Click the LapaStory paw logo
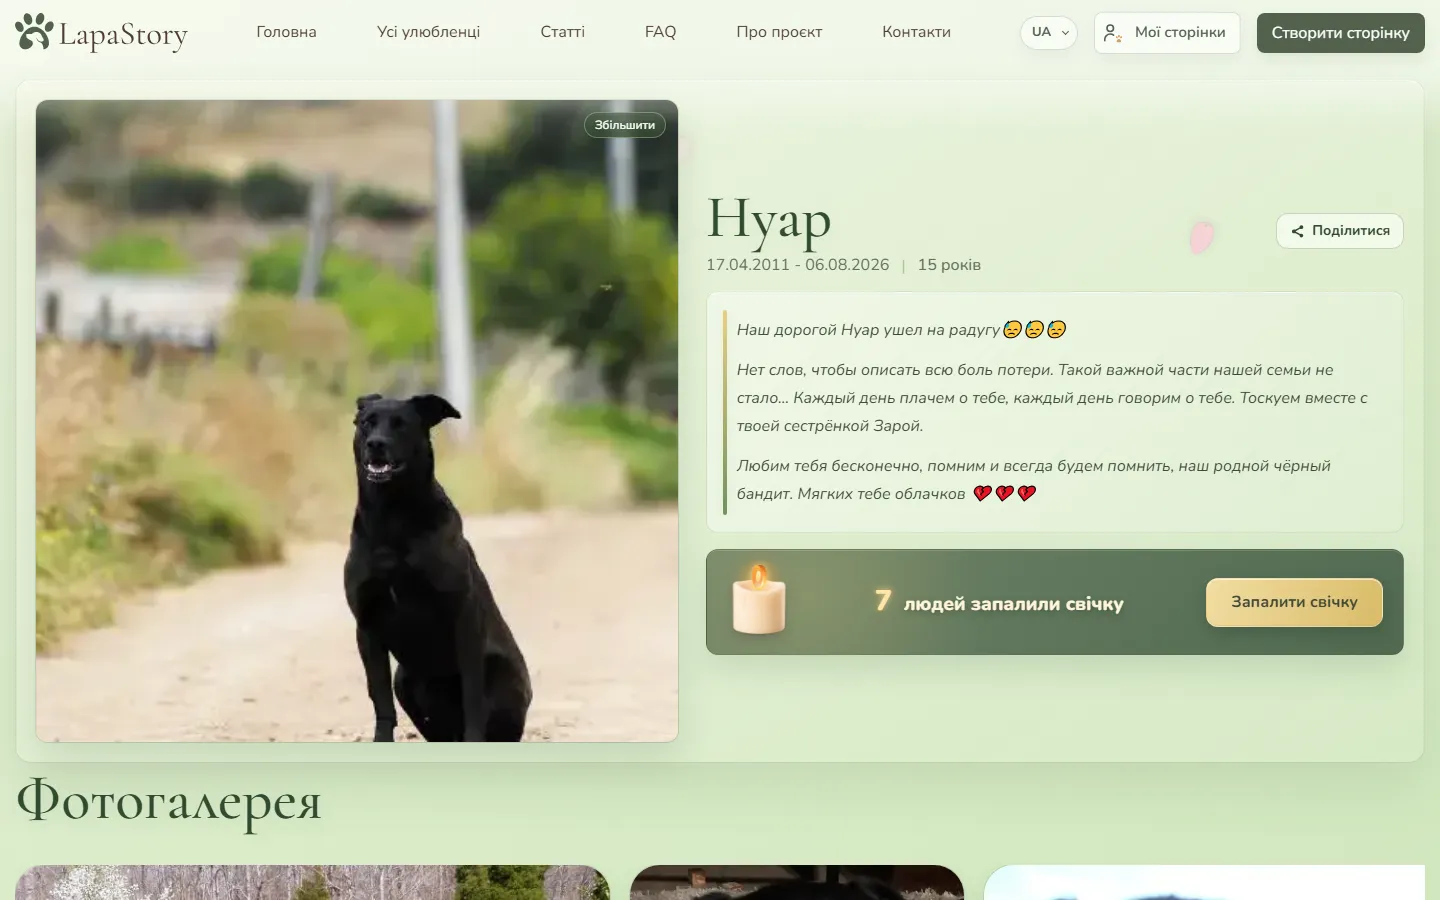 [x=101, y=33]
